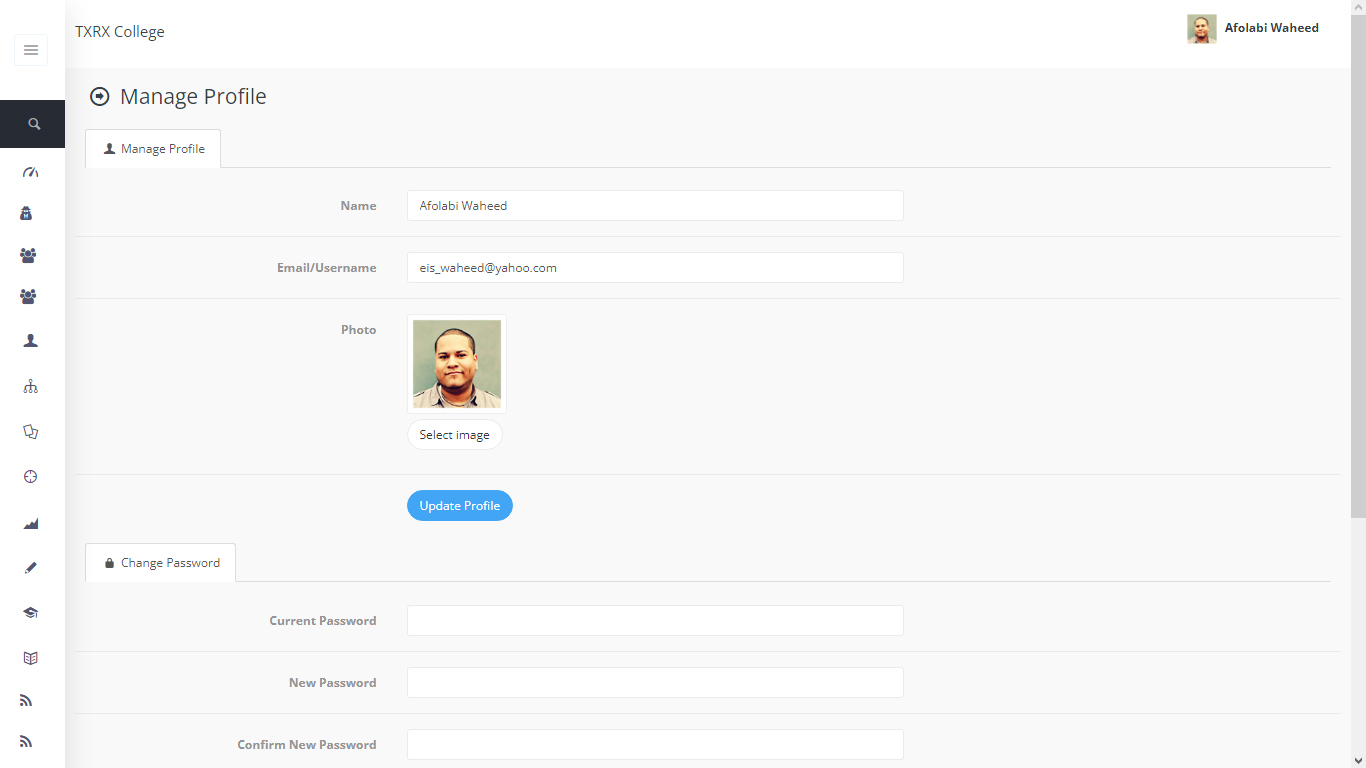Open the TXRX College home link
The width and height of the screenshot is (1366, 768).
pyautogui.click(x=119, y=31)
